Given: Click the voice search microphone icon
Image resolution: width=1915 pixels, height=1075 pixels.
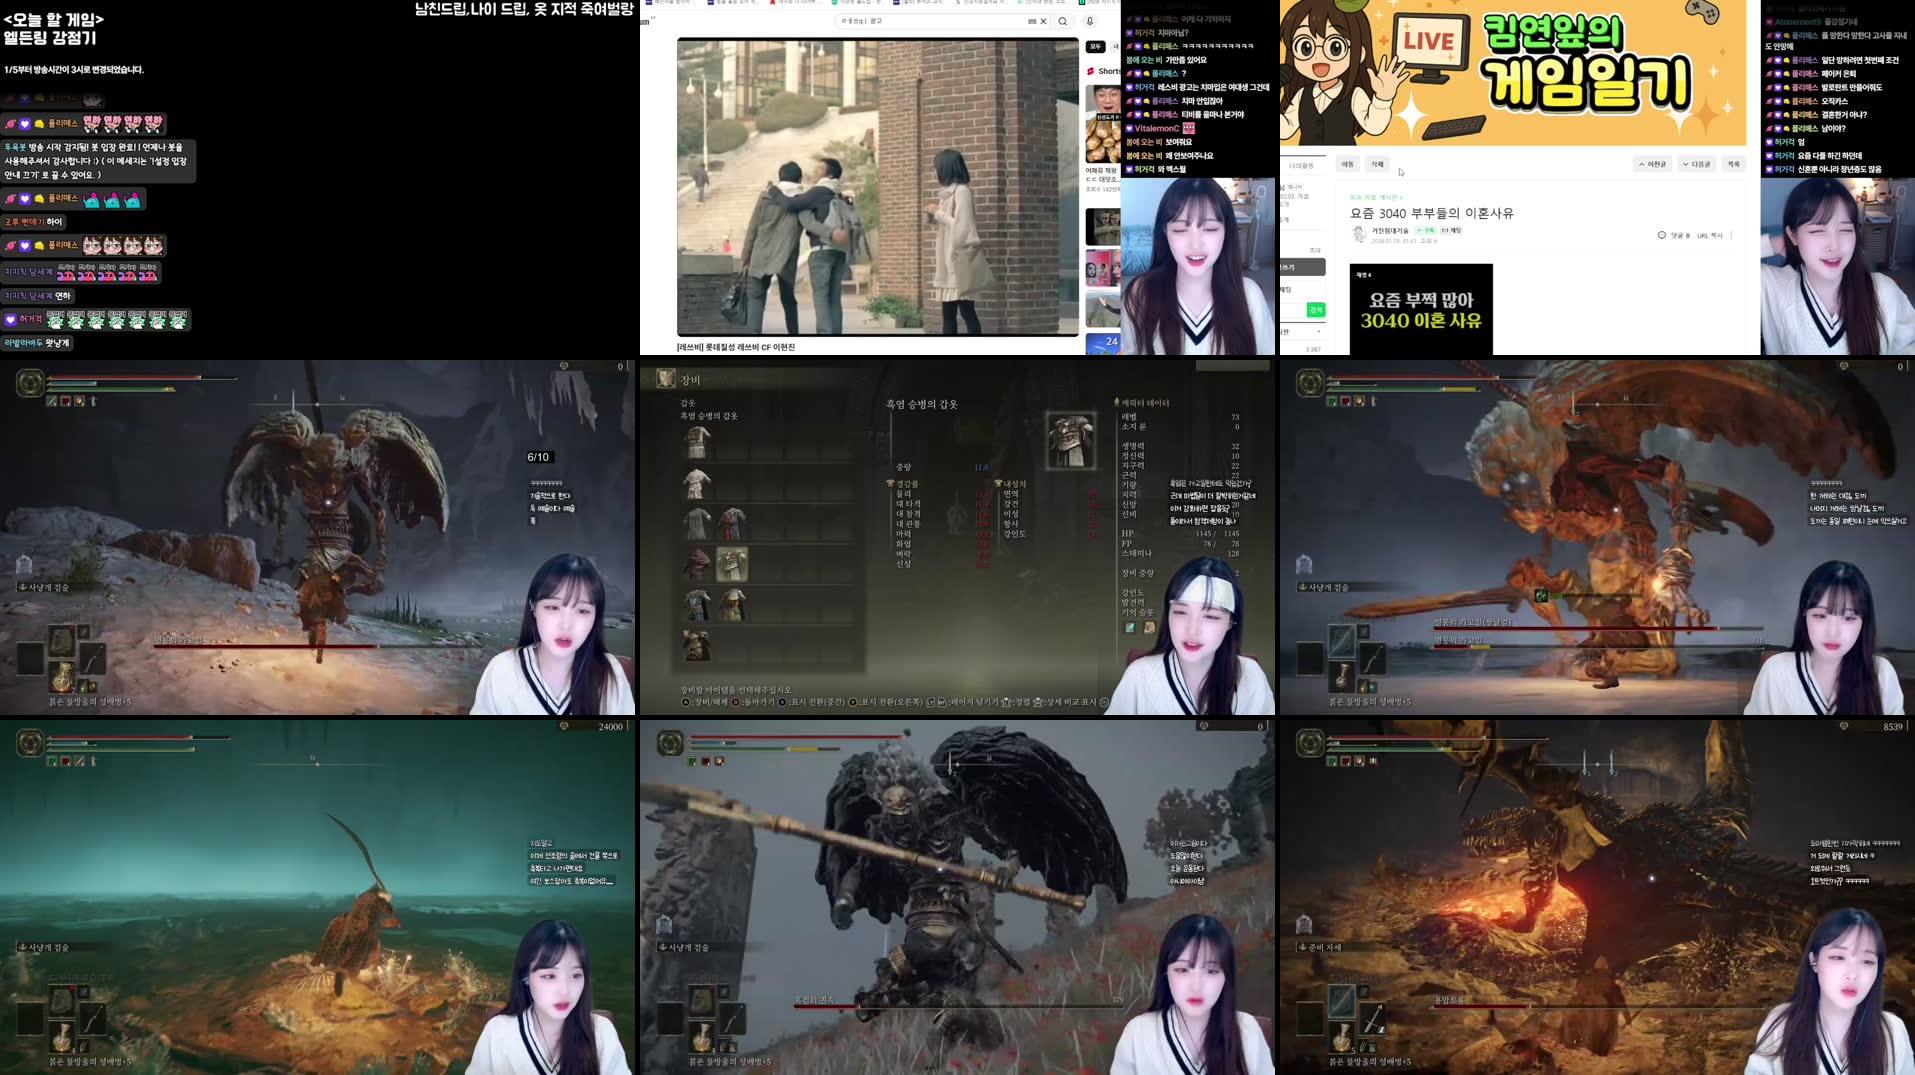Looking at the screenshot, I should pos(1090,21).
